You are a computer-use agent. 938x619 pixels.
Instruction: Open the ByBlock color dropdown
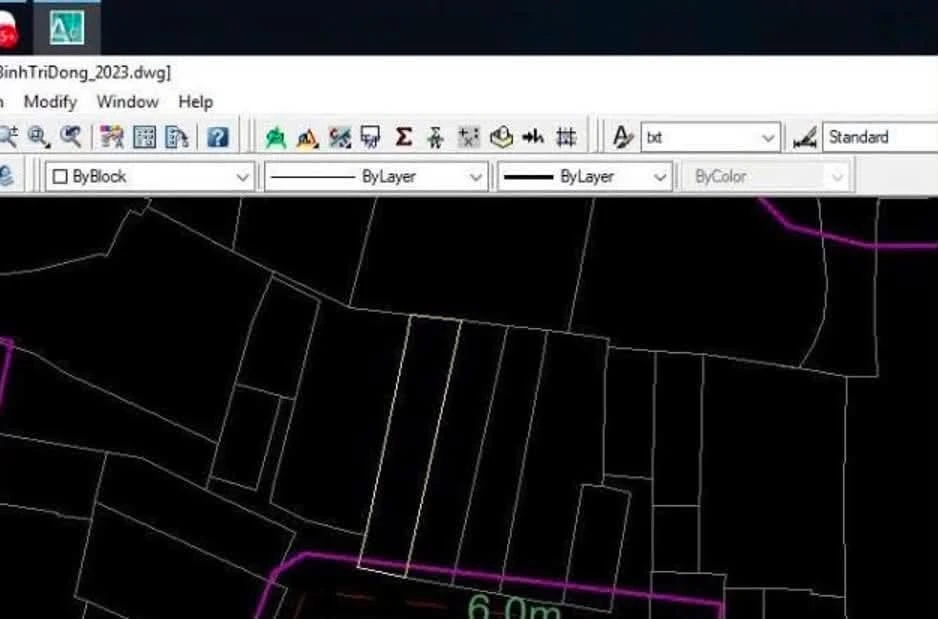151,176
